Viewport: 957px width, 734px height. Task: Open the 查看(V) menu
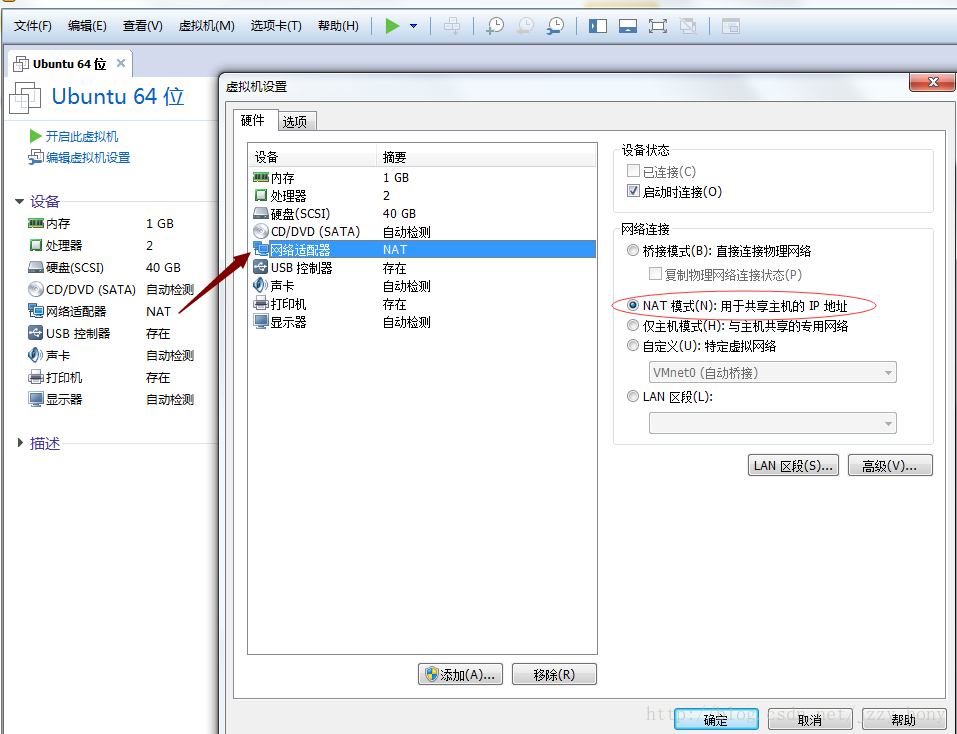142,26
